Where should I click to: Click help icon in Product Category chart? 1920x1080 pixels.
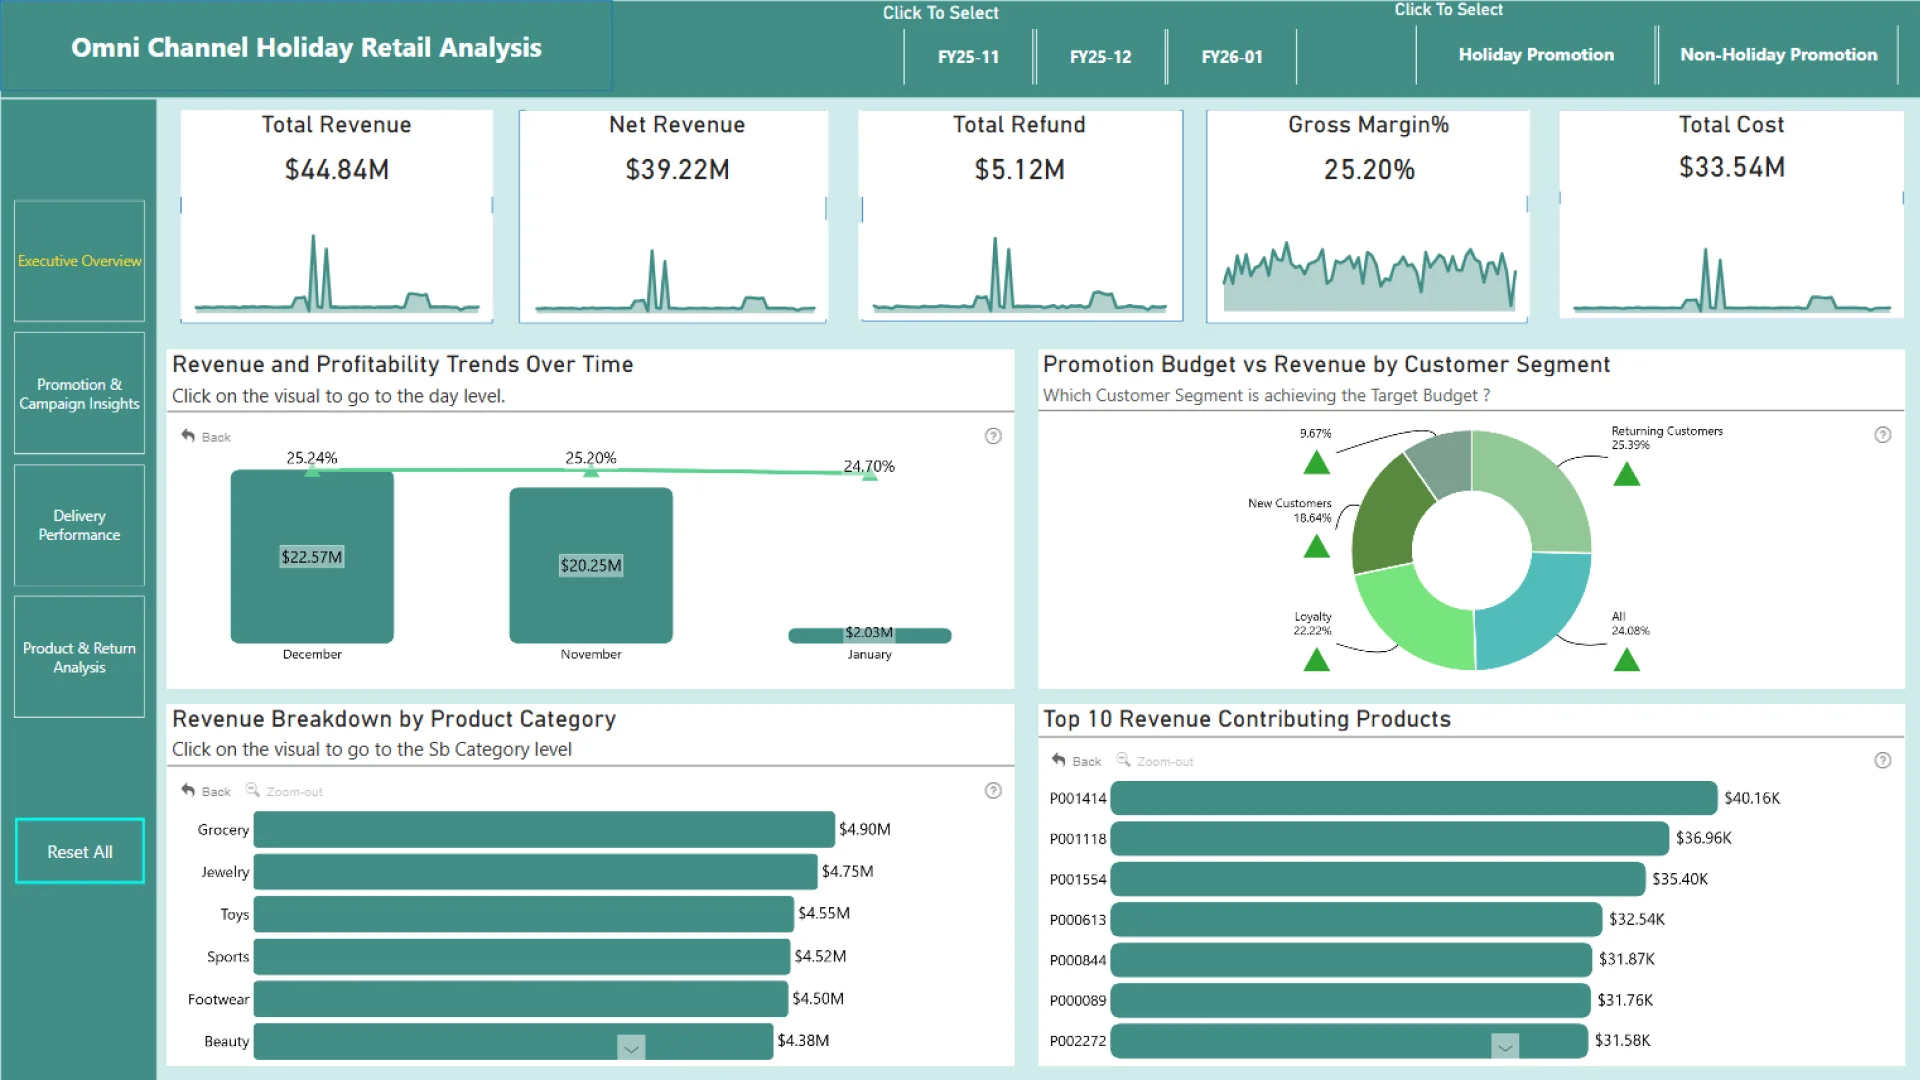pos(993,791)
